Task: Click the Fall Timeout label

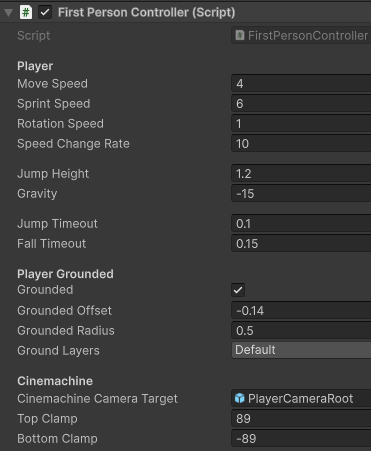Action: [x=51, y=244]
